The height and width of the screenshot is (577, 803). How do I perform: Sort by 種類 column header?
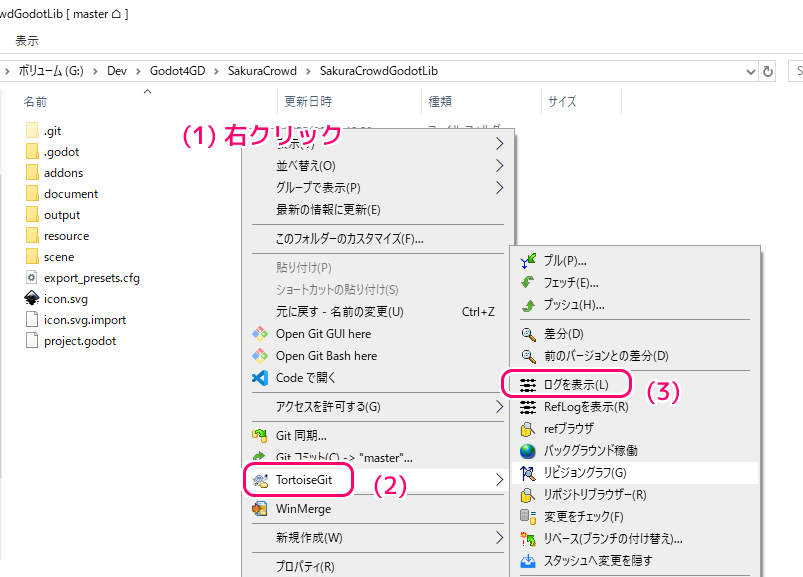click(440, 102)
